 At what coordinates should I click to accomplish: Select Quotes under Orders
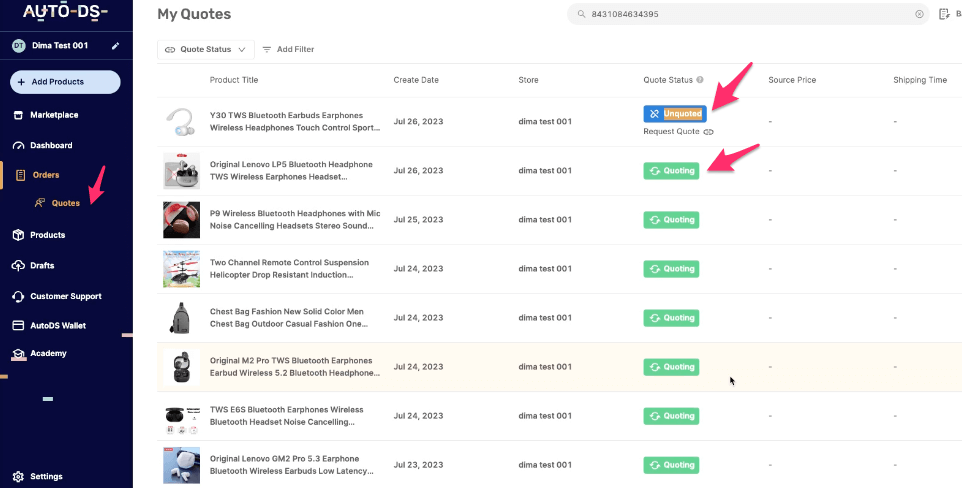point(65,202)
